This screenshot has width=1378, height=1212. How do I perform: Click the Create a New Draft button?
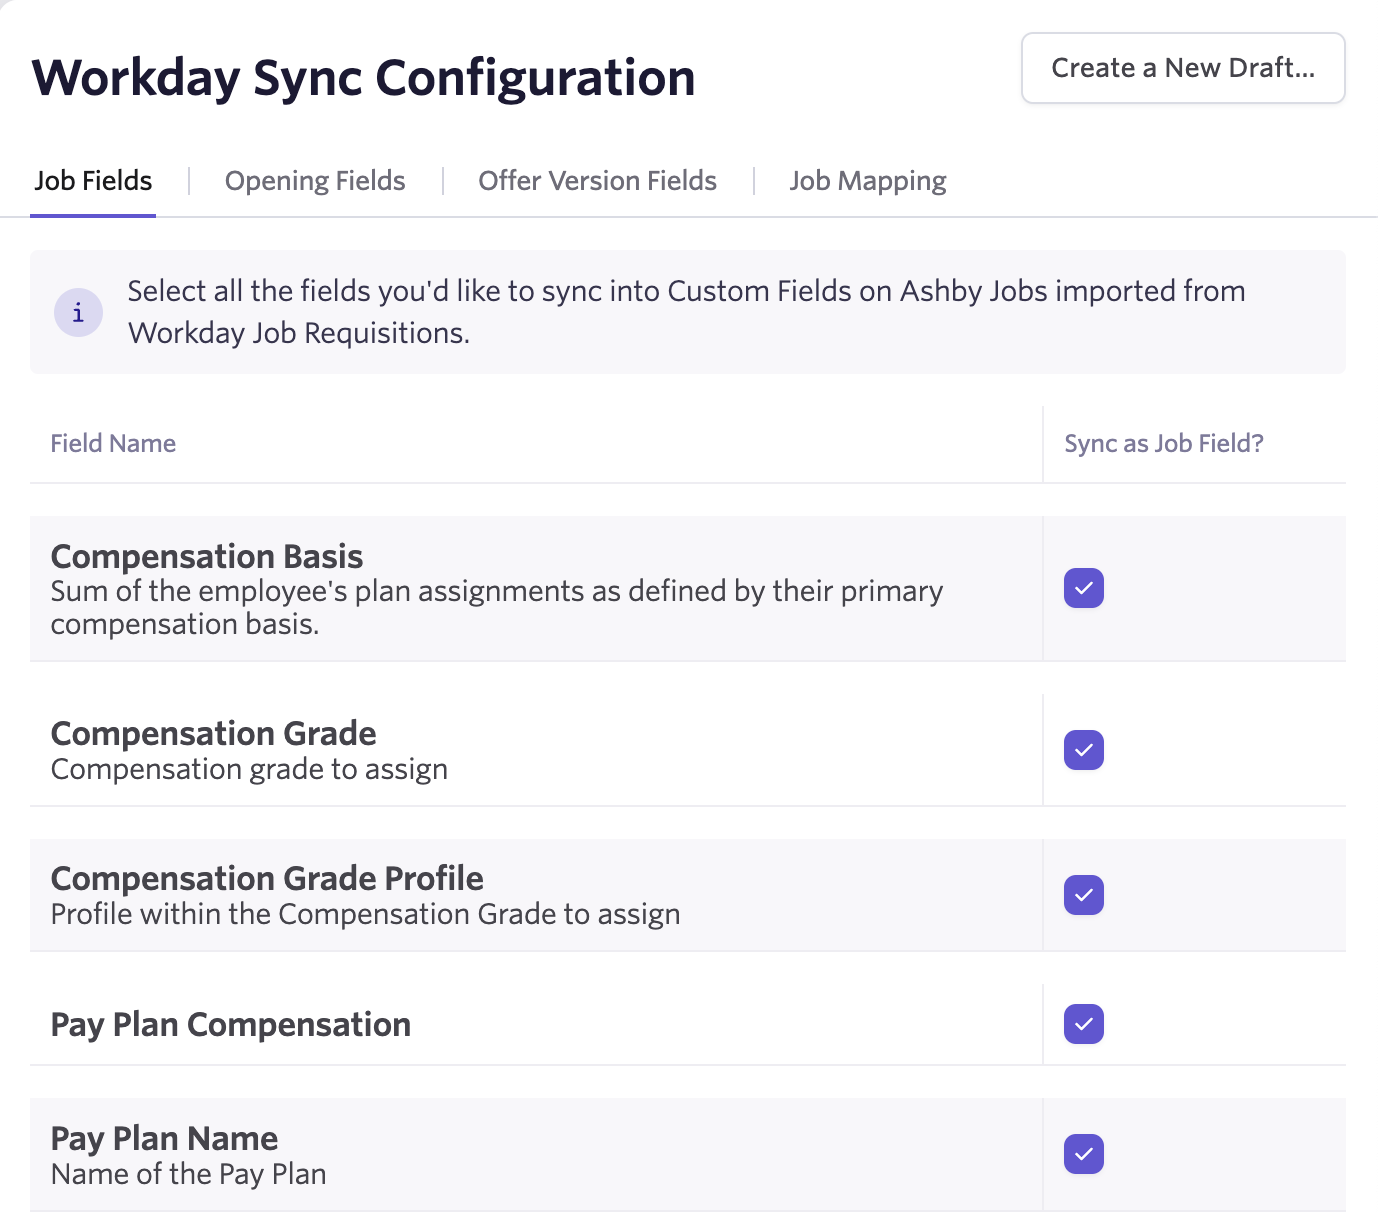point(1182,68)
